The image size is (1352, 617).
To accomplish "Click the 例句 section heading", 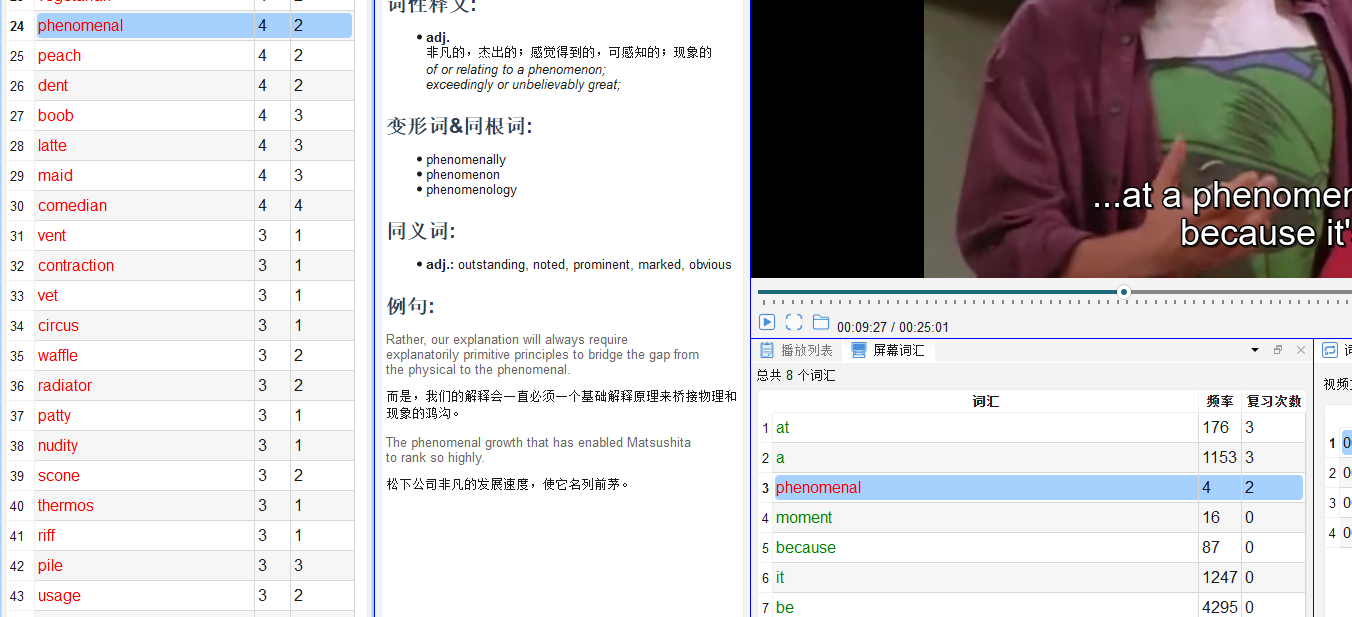I will 410,306.
